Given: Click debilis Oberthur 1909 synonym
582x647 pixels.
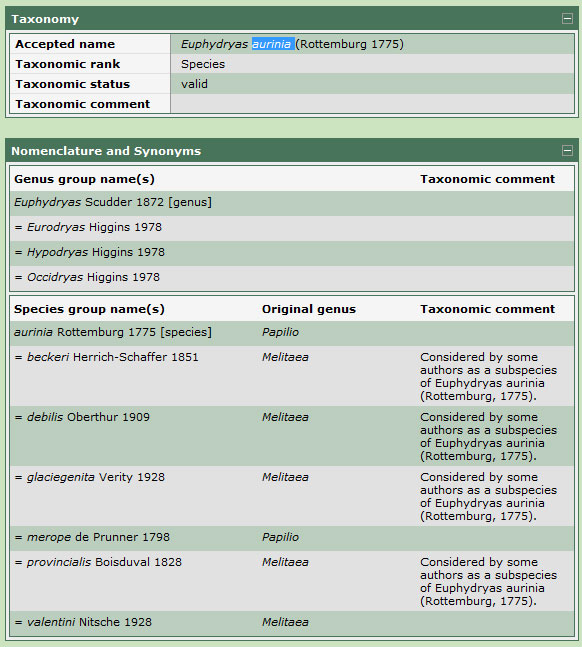Looking at the screenshot, I should coord(82,417).
